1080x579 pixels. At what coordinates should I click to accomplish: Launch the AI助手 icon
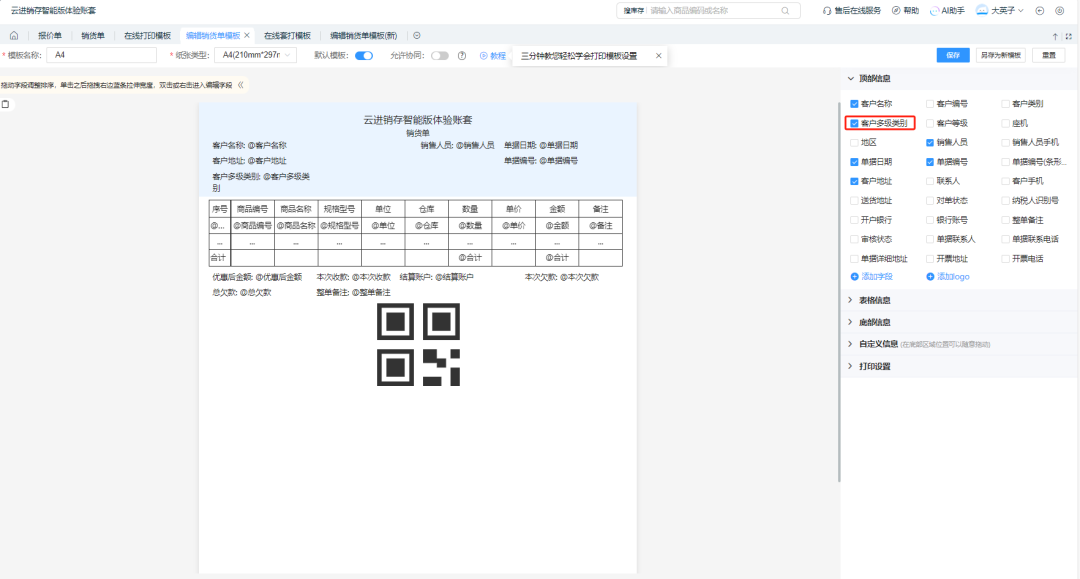coord(935,10)
